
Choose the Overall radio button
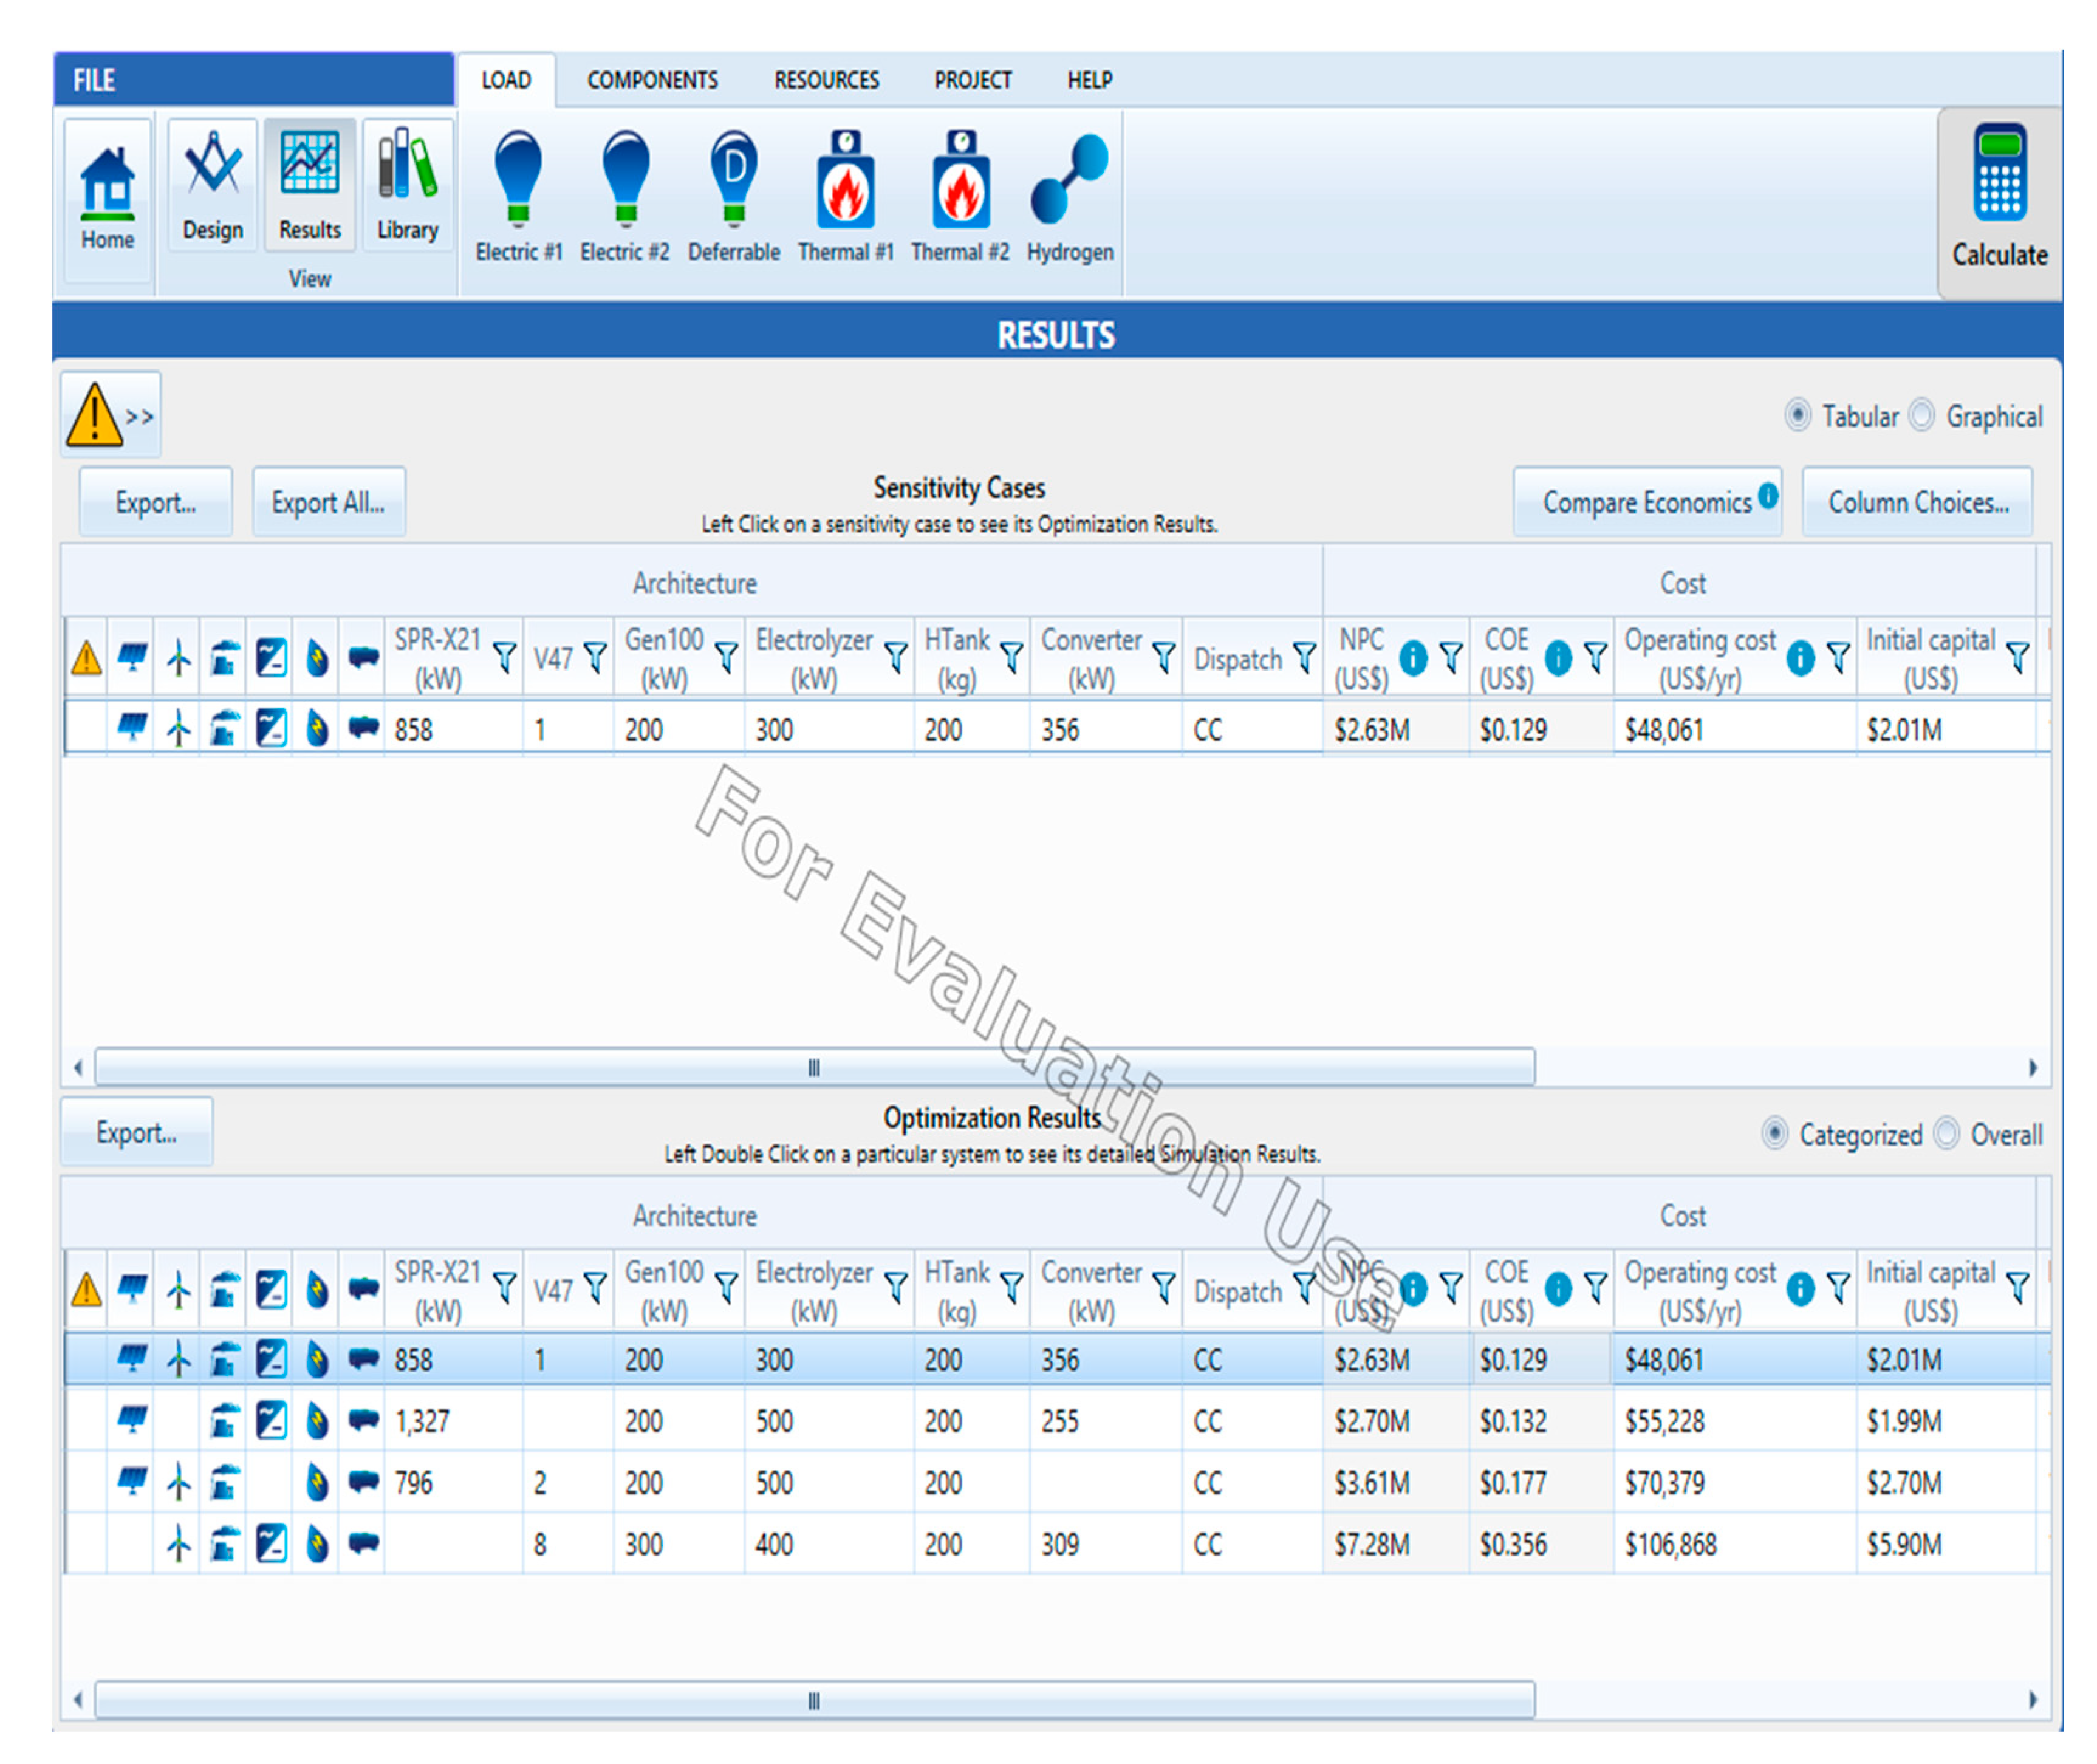(x=1946, y=1134)
